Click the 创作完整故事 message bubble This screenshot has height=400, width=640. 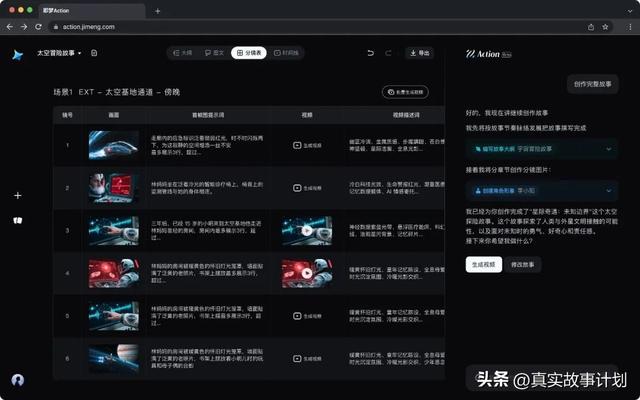point(592,84)
